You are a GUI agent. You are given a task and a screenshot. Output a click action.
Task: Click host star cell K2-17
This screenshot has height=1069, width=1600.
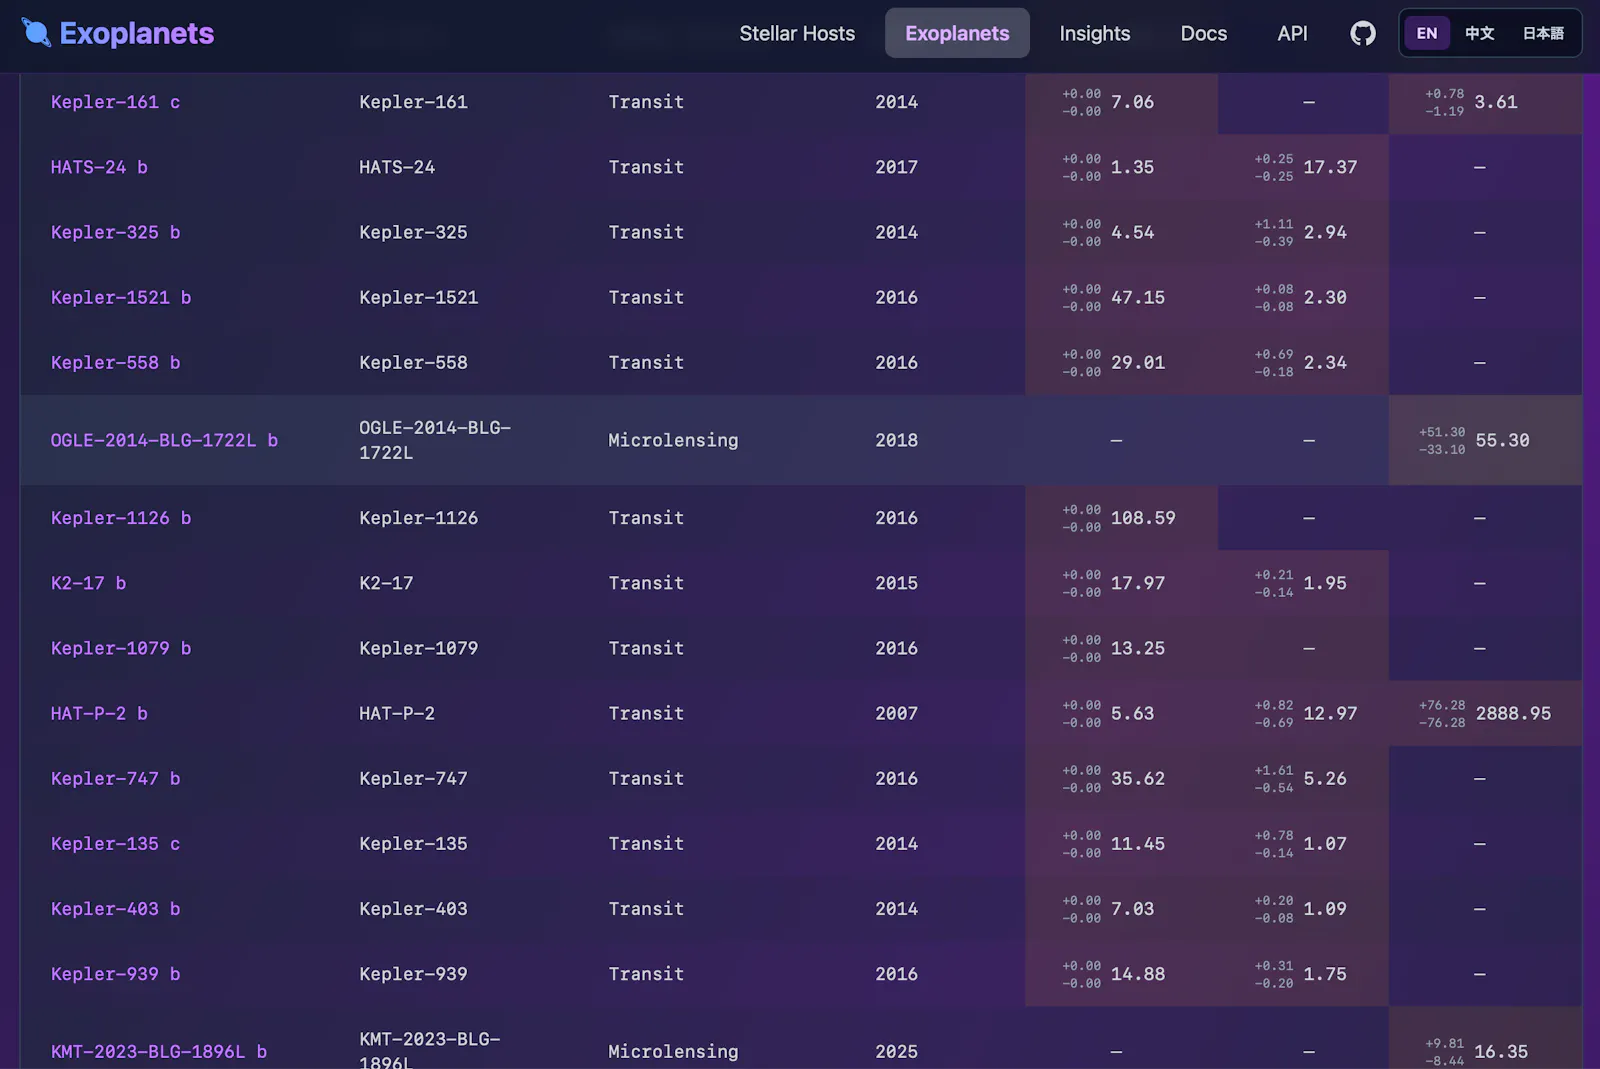pyautogui.click(x=386, y=583)
